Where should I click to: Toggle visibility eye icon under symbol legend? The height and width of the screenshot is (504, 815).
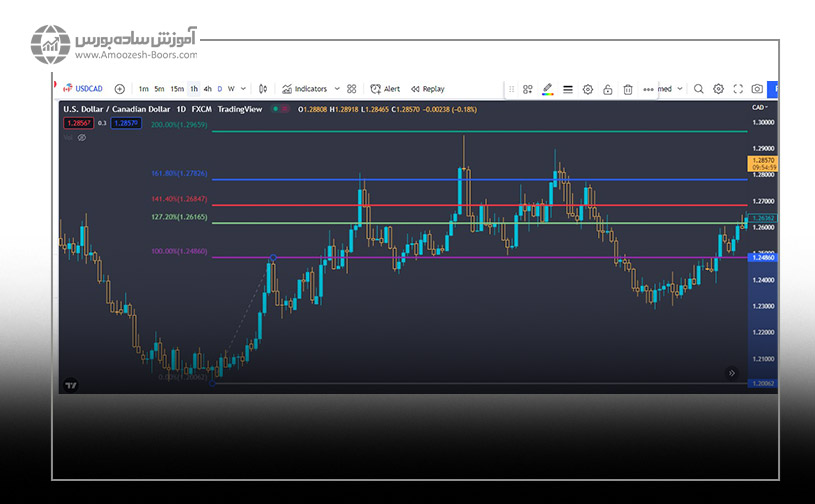(x=82, y=137)
